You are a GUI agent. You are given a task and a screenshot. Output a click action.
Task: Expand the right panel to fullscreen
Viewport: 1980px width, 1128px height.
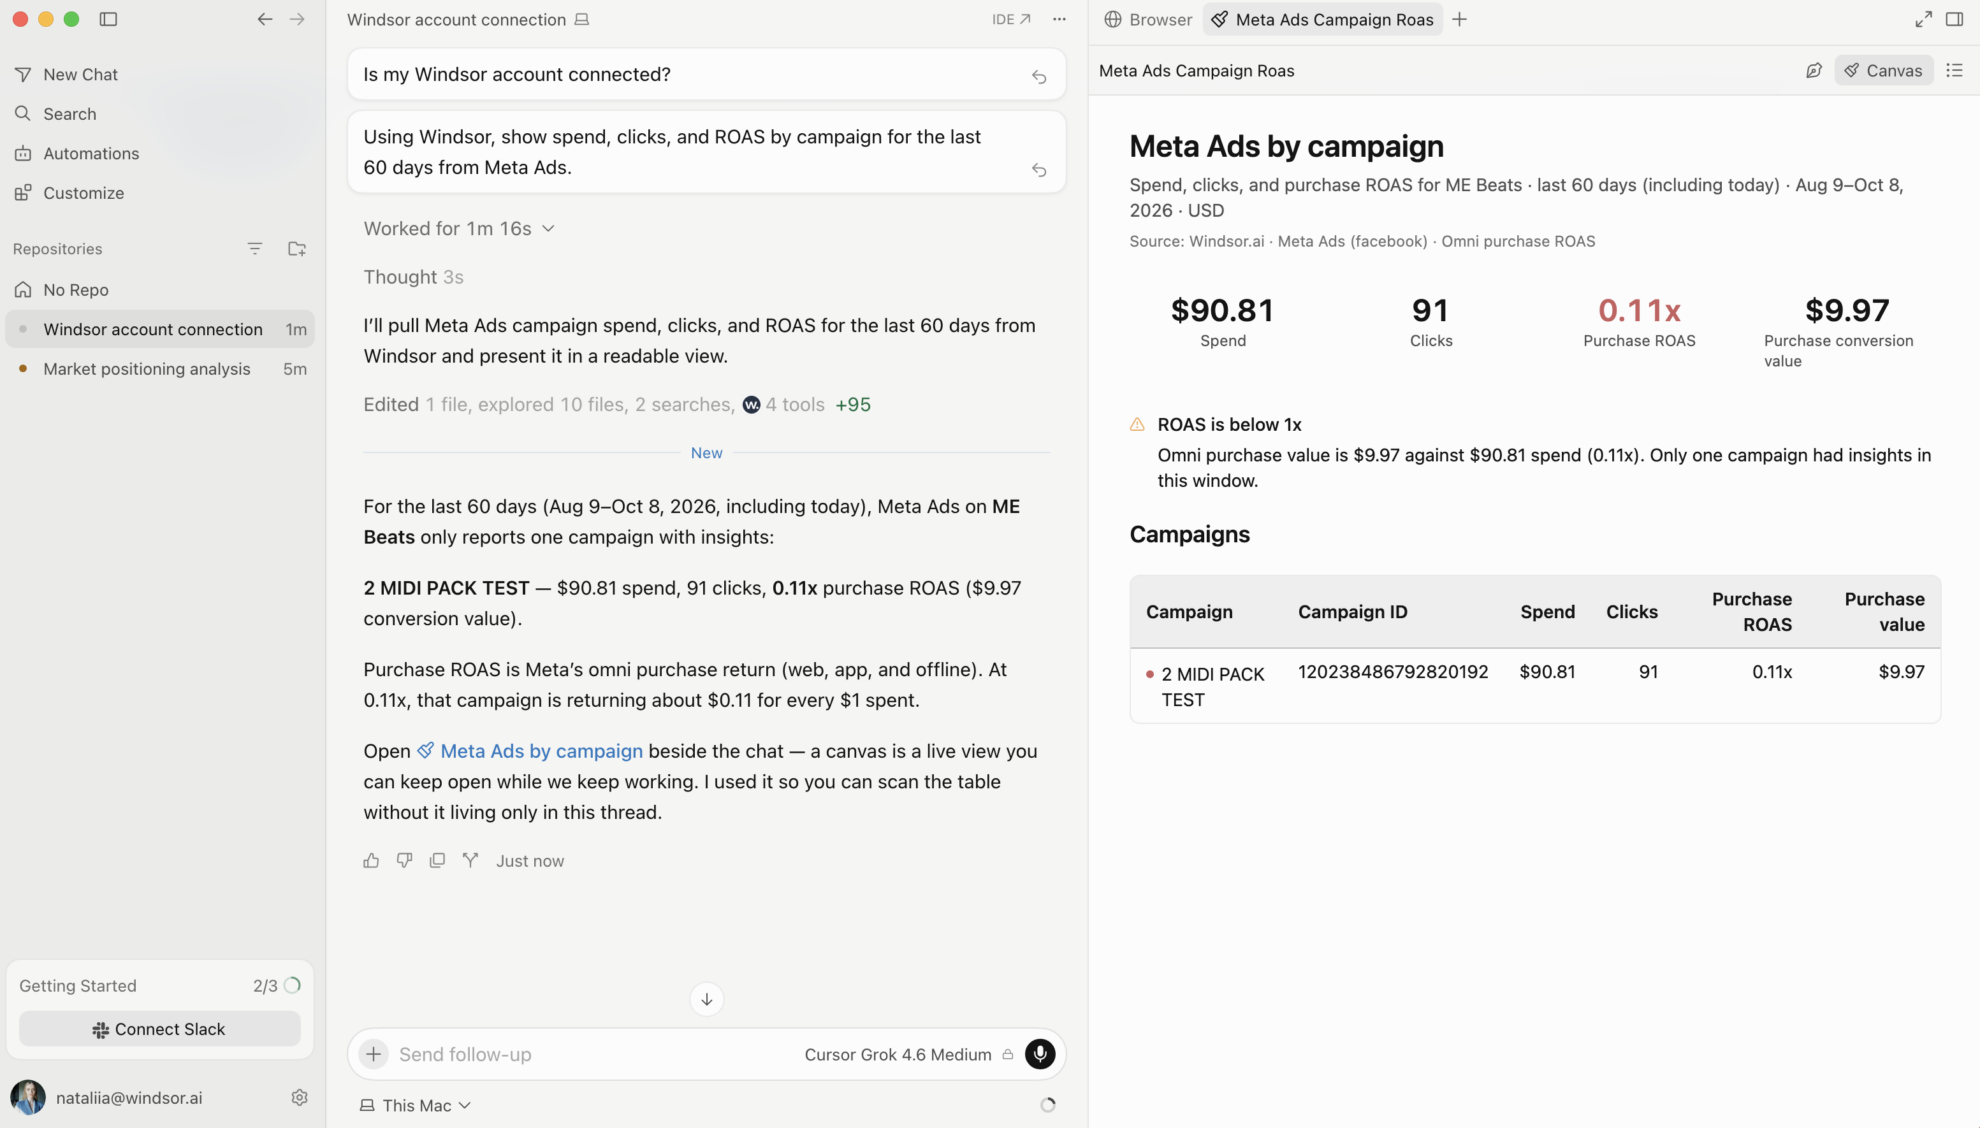click(x=1923, y=19)
